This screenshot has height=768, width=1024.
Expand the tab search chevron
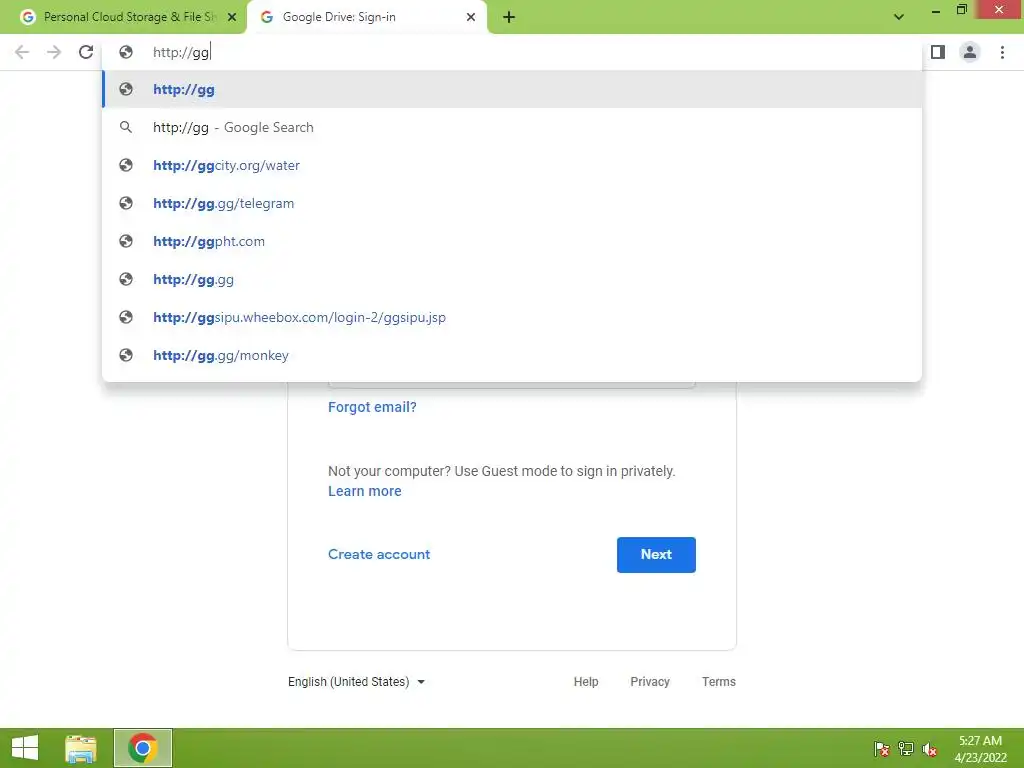click(x=899, y=17)
